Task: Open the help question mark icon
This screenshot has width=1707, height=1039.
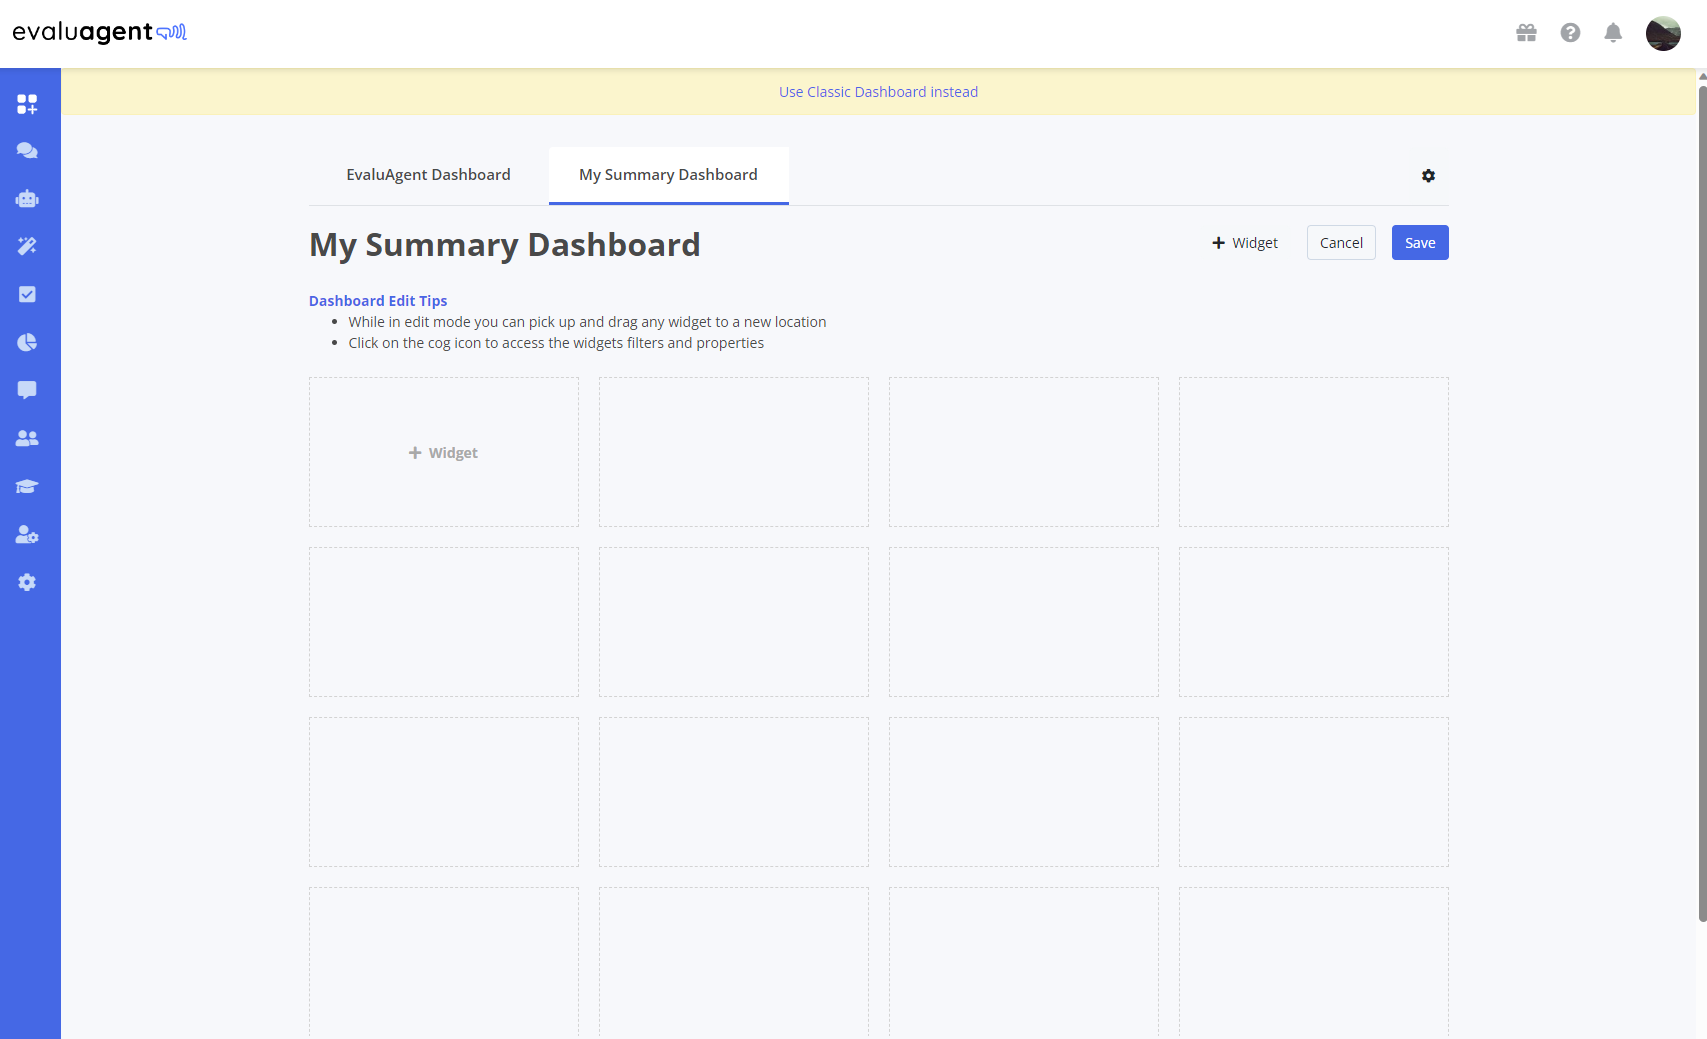Action: 1570,32
